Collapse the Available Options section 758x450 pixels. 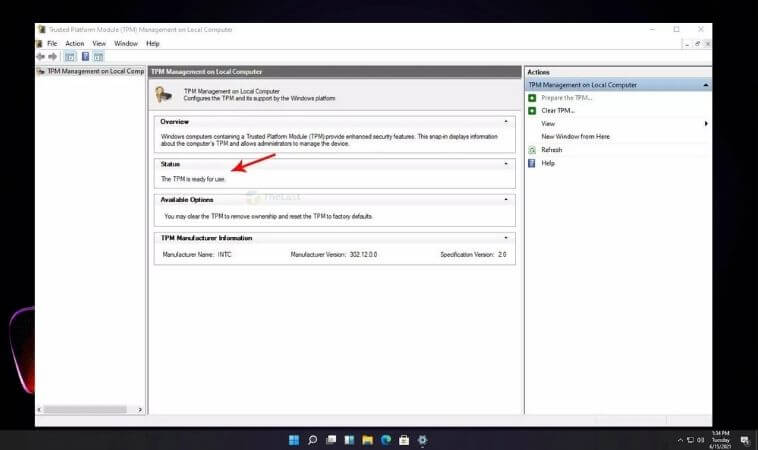pyautogui.click(x=505, y=199)
